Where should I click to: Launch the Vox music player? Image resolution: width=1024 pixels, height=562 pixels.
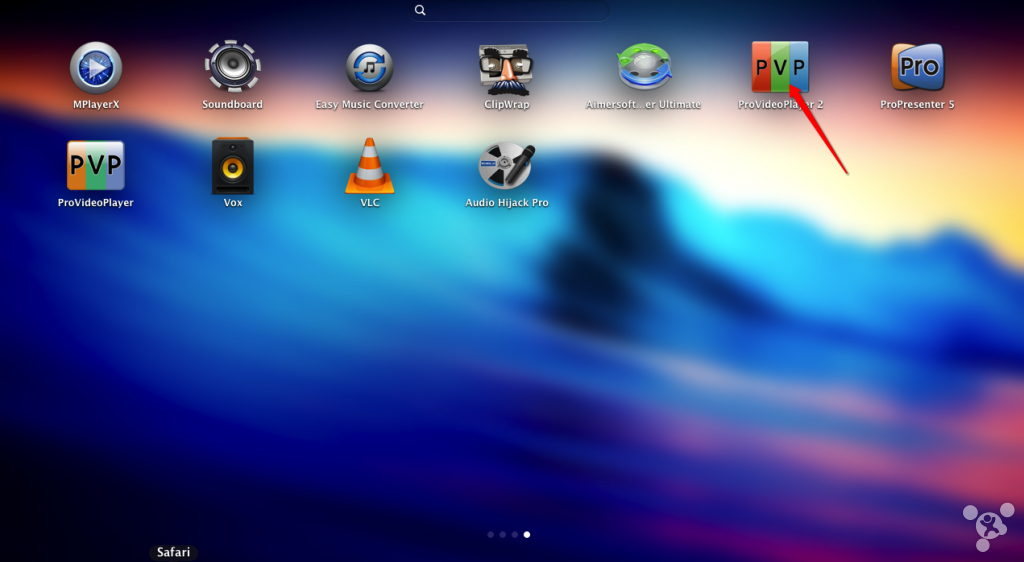tap(232, 166)
